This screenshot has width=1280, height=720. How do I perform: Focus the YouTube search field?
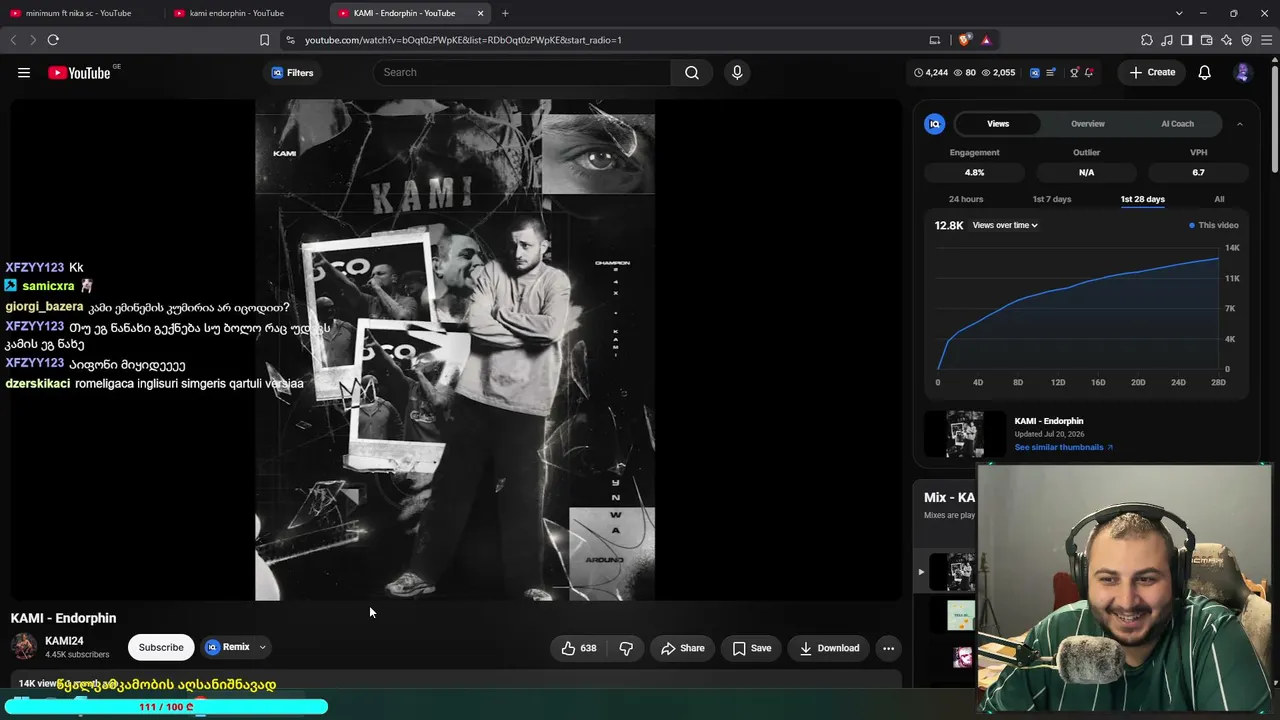522,72
